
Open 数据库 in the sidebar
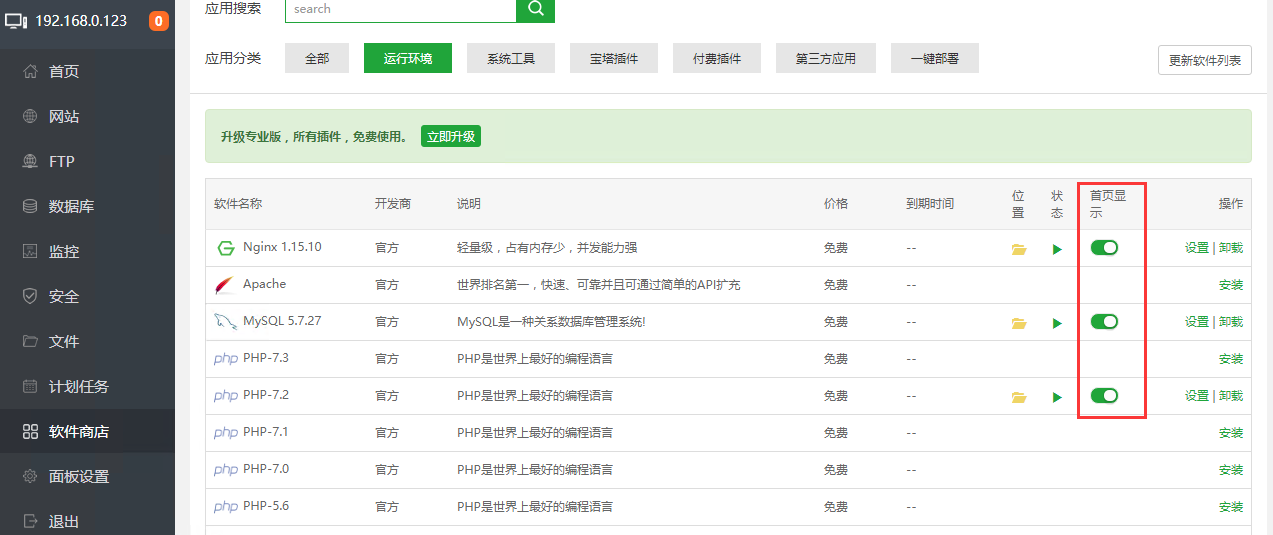tap(87, 206)
